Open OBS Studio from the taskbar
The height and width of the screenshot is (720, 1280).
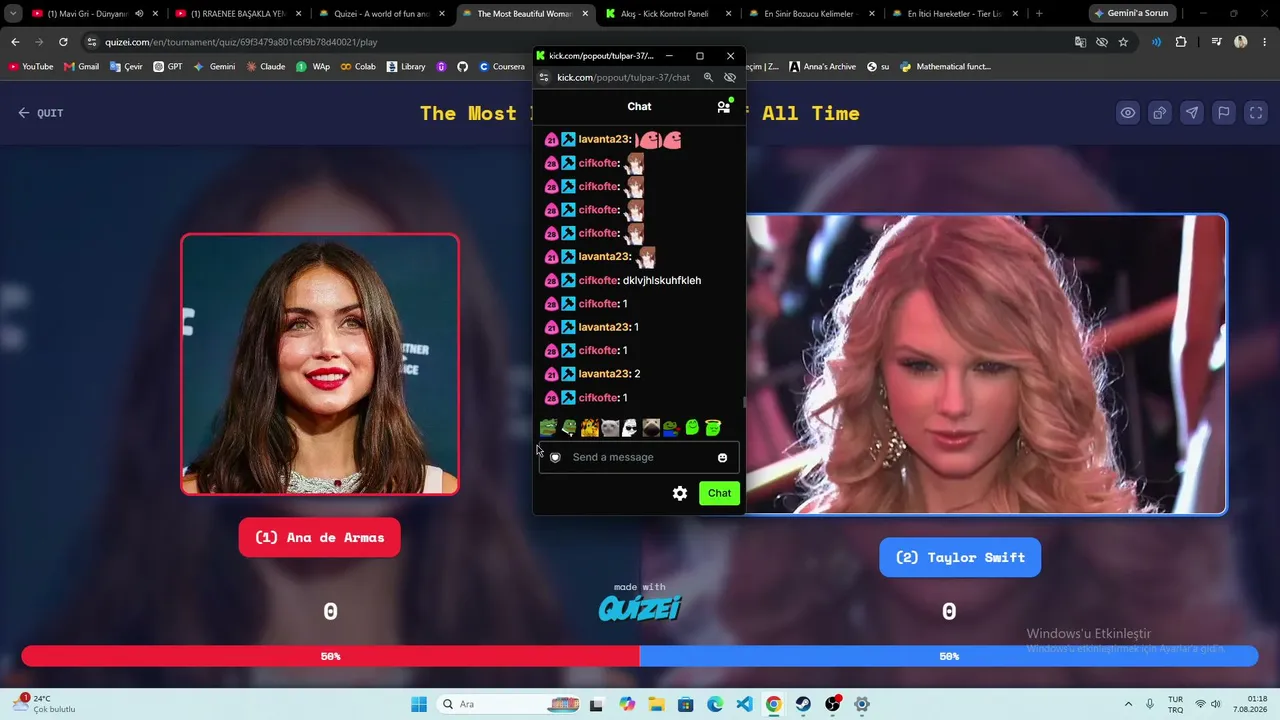pos(833,704)
